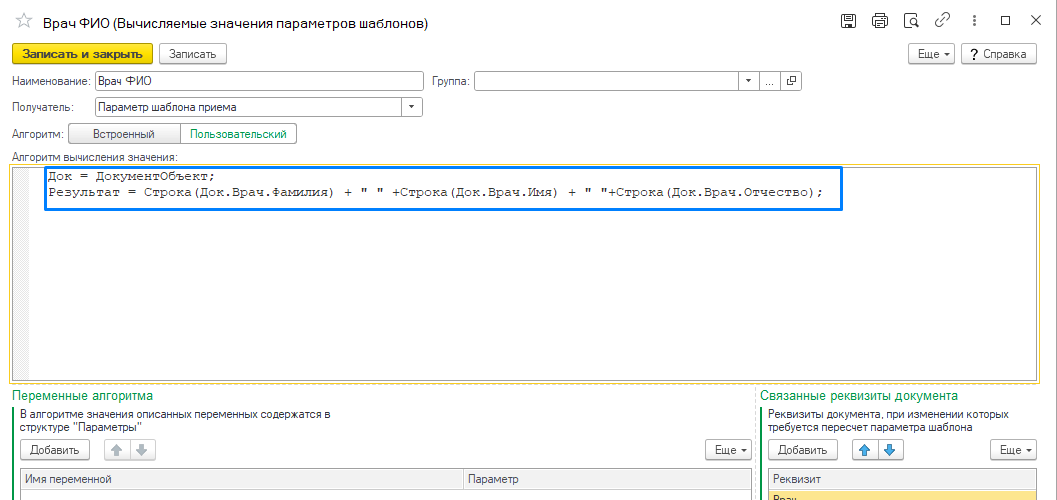Select Пользовательский algorithm mode
Screen dimensions: 1057x500
[239, 134]
